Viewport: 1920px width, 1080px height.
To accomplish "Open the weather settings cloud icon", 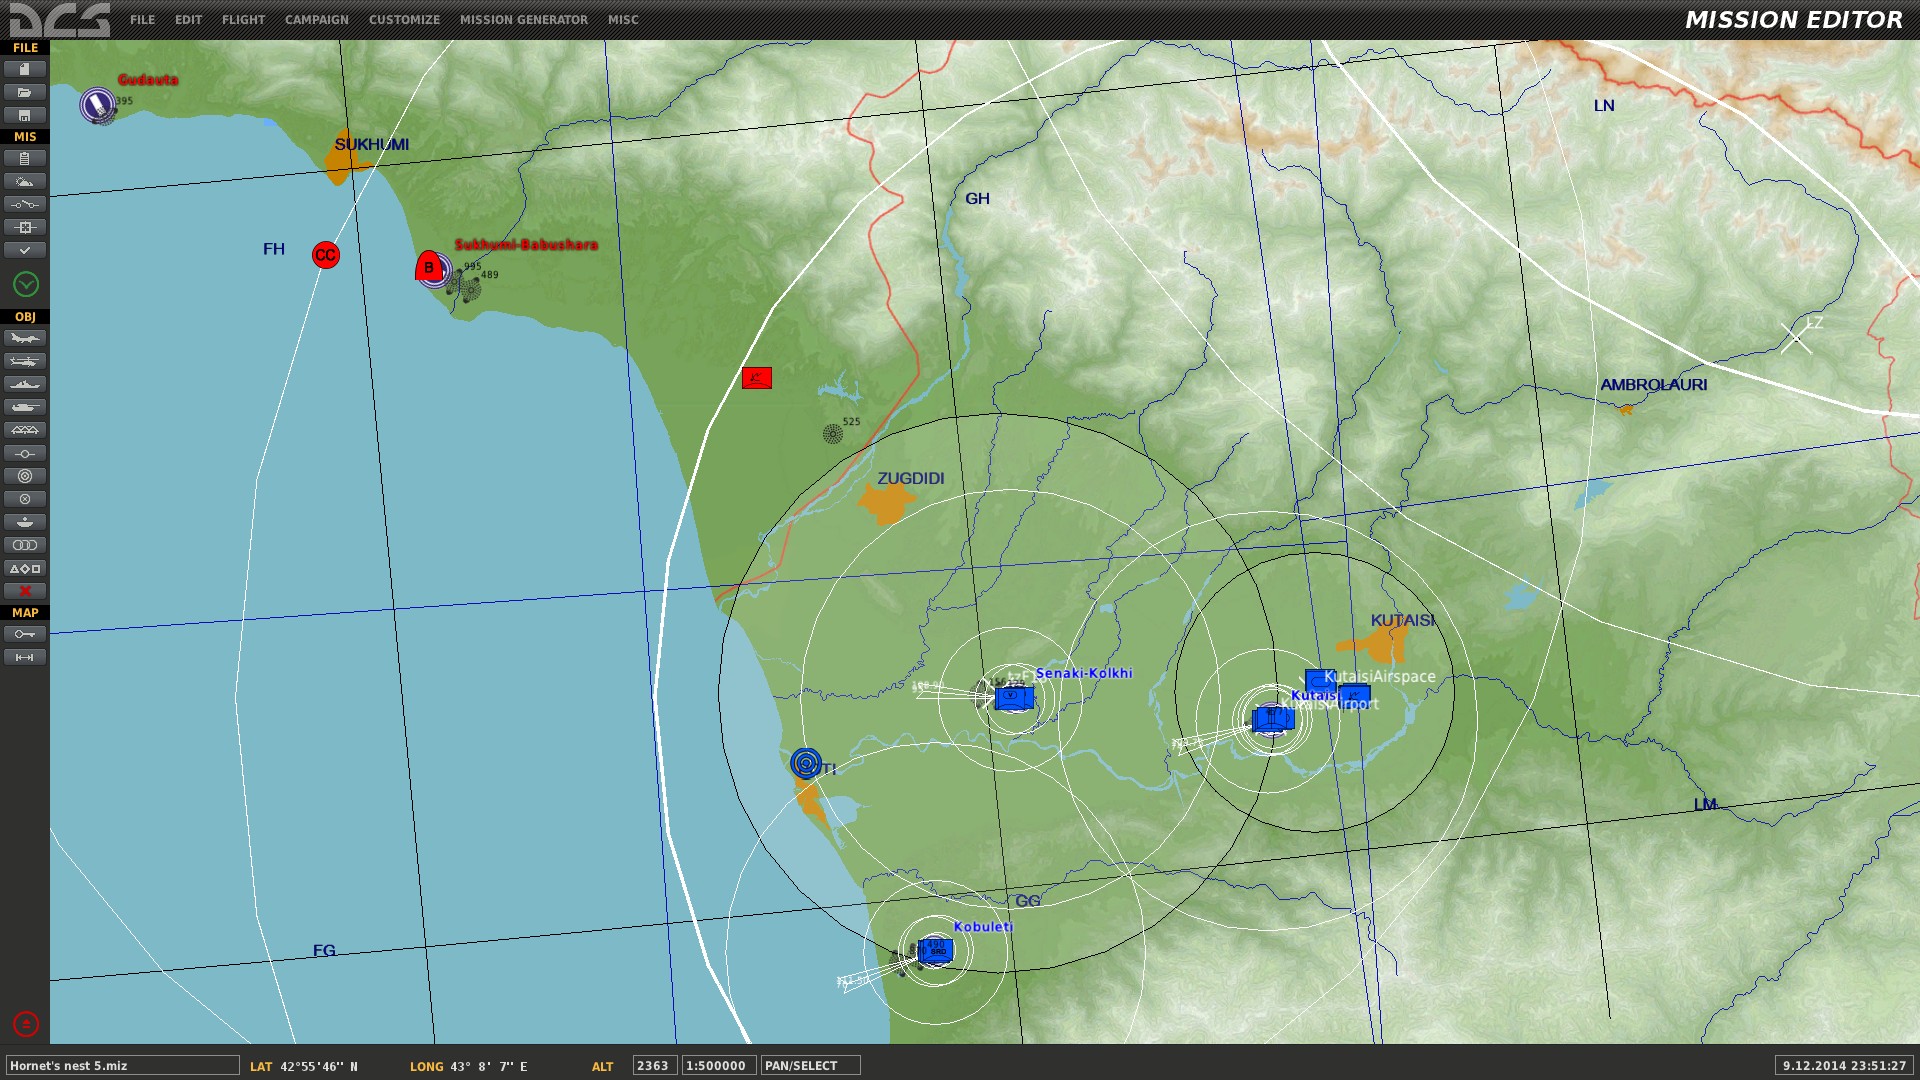I will [x=25, y=181].
